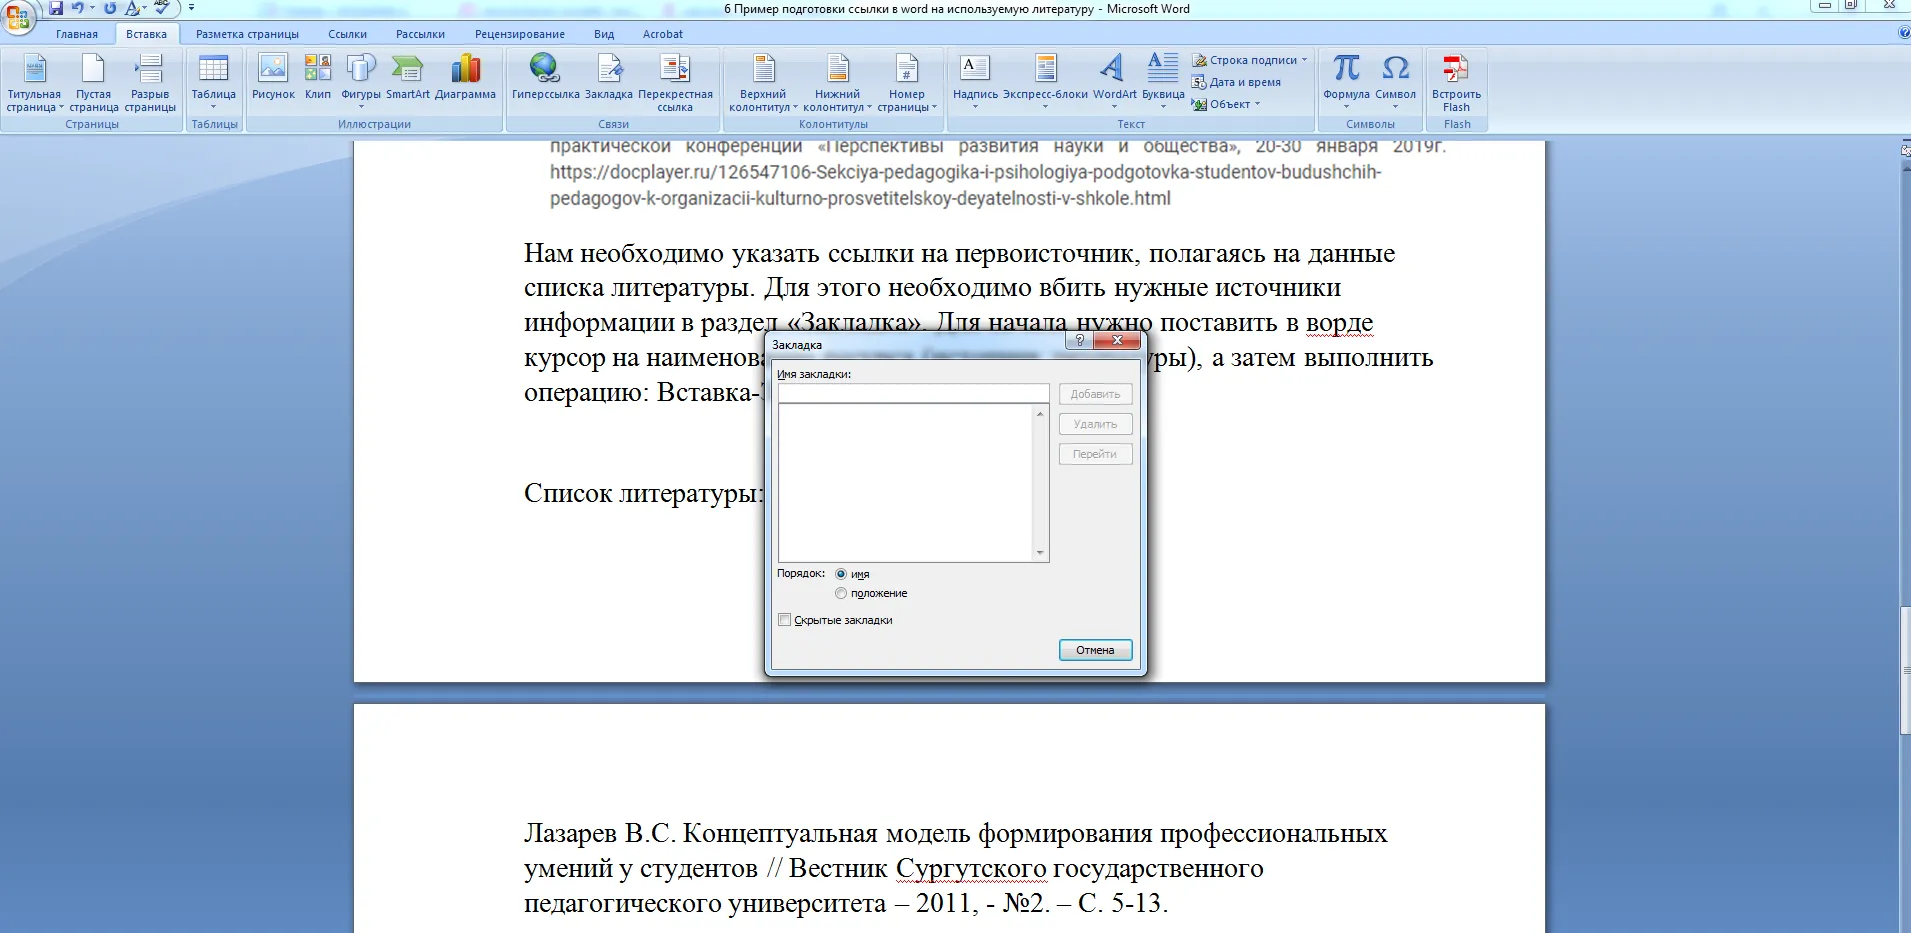
Task: Click the bookmark dialog help question mark
Action: (1079, 340)
